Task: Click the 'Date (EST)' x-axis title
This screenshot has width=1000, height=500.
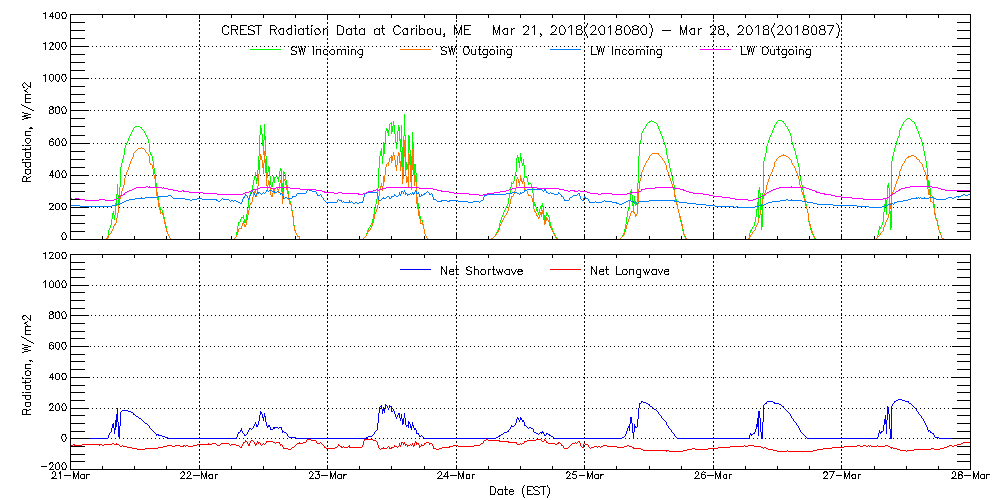Action: 519,491
